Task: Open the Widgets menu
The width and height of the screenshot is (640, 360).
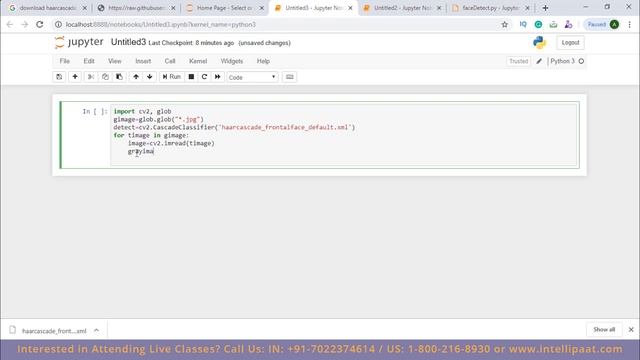Action: 232,61
